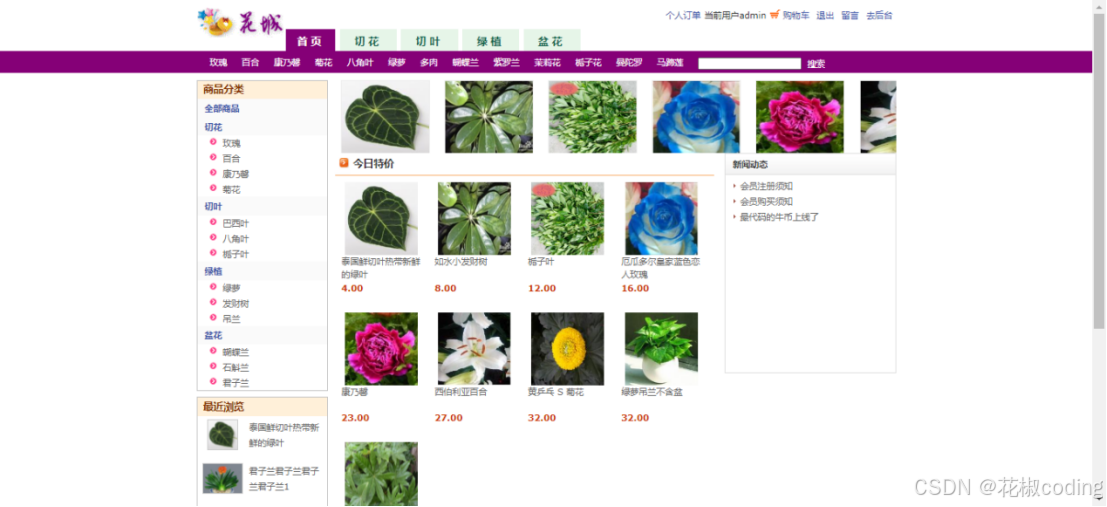Select the 曼陀罗 keyword in the purple bar

pos(630,63)
